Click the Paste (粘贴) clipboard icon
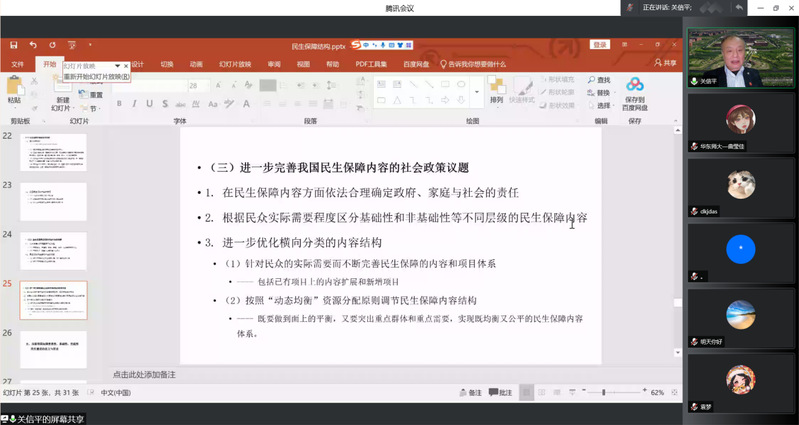 [14, 85]
